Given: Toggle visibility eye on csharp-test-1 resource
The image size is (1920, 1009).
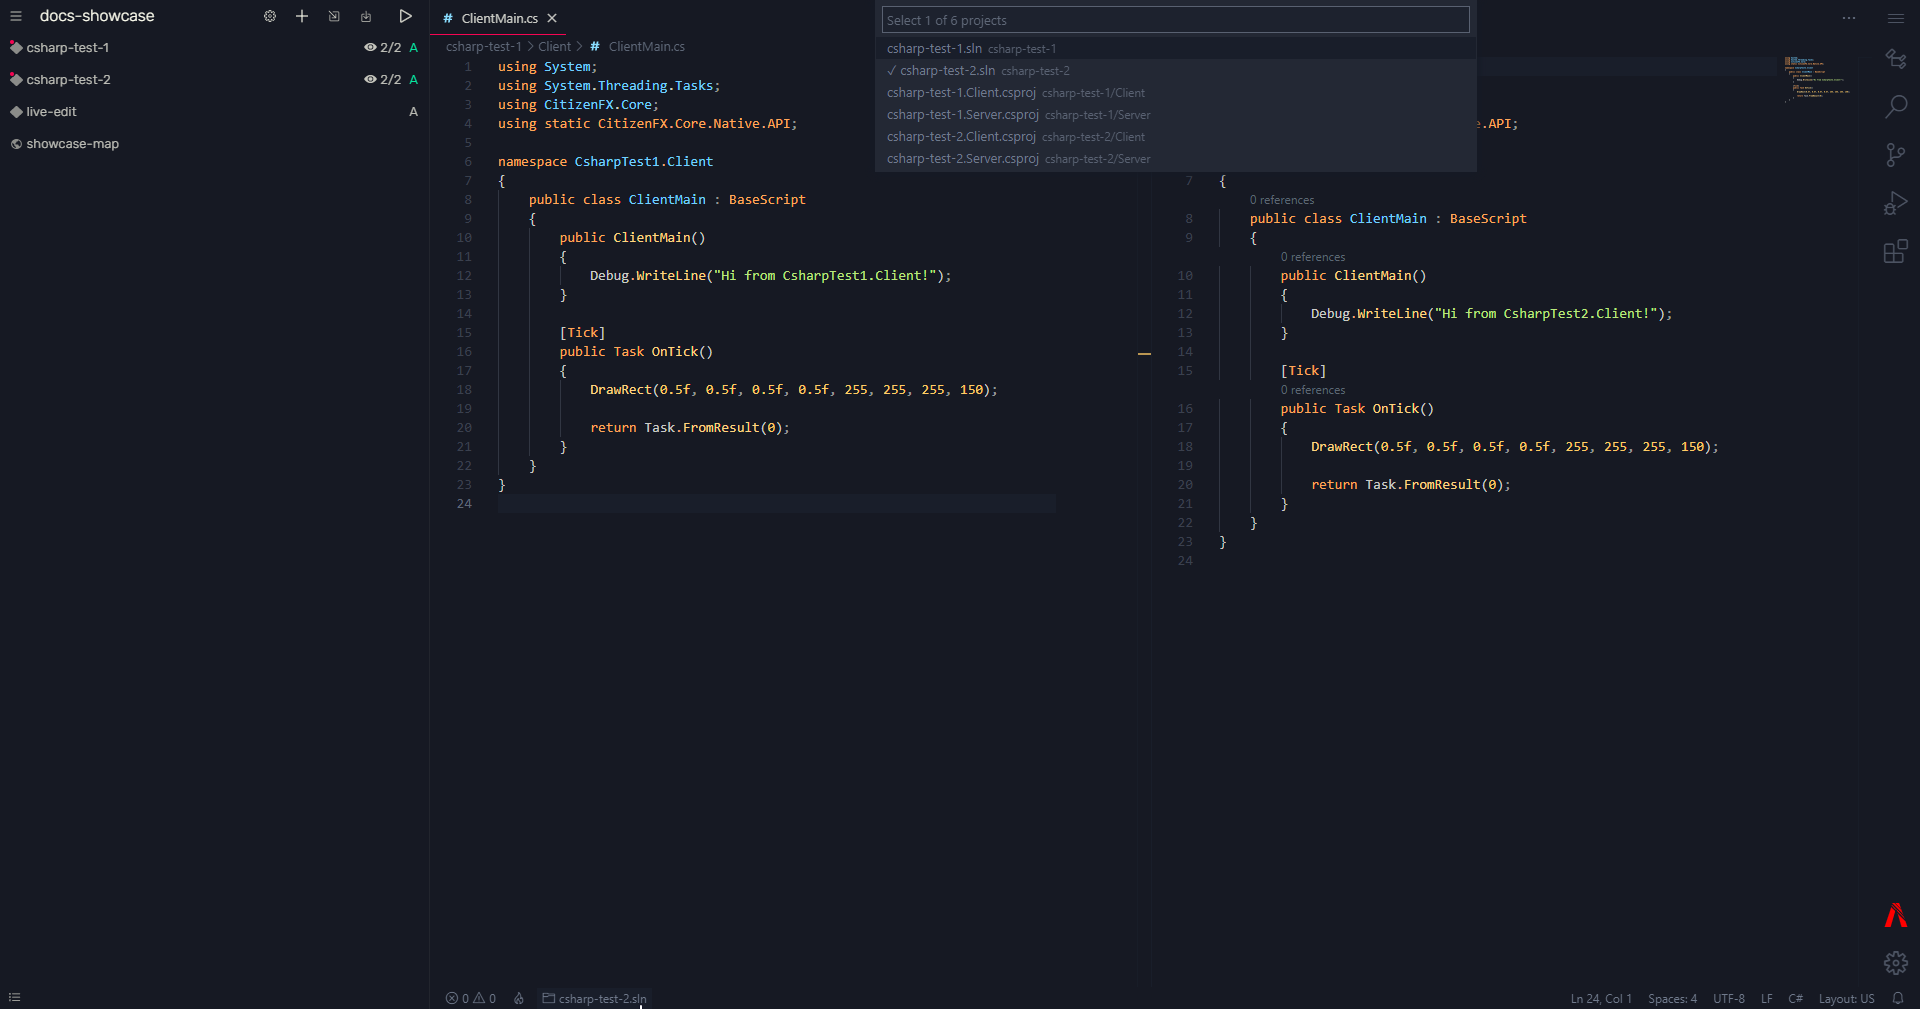Looking at the screenshot, I should click(371, 47).
